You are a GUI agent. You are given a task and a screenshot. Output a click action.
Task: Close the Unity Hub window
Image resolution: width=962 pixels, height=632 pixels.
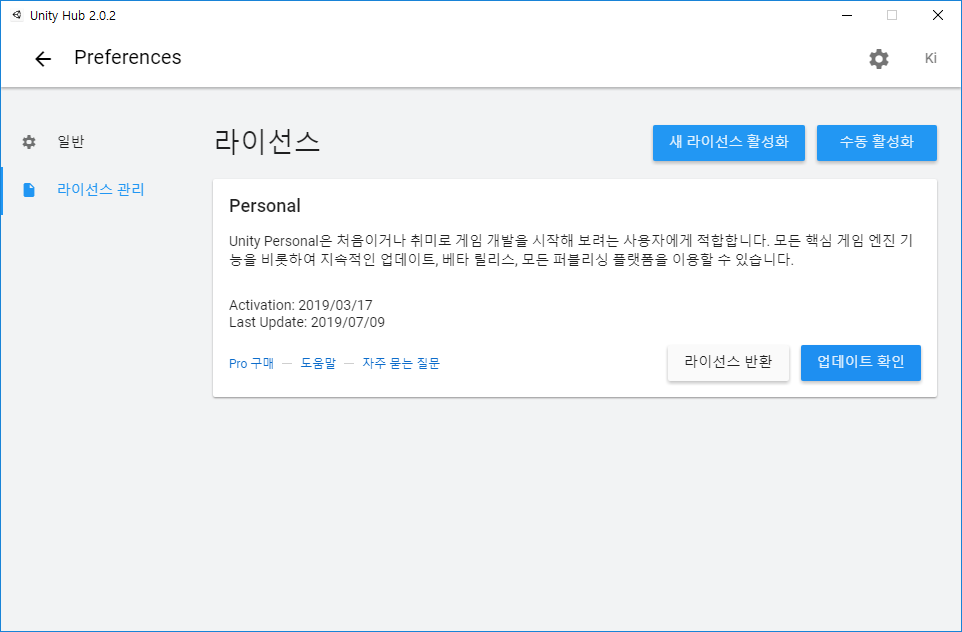point(937,15)
